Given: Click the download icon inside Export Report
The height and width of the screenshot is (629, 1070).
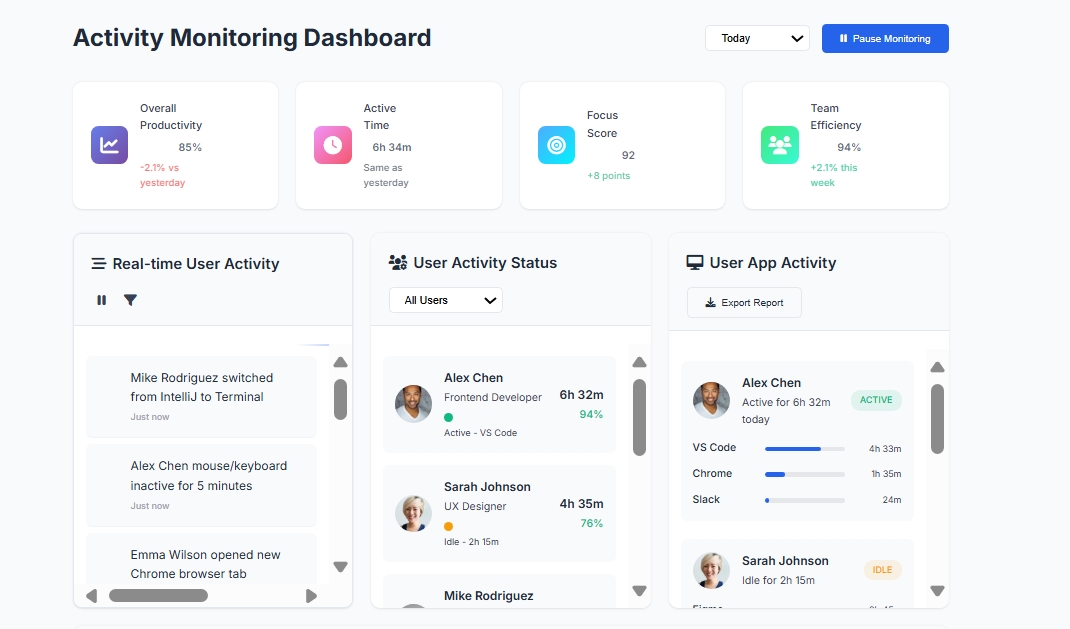Looking at the screenshot, I should click(x=711, y=302).
